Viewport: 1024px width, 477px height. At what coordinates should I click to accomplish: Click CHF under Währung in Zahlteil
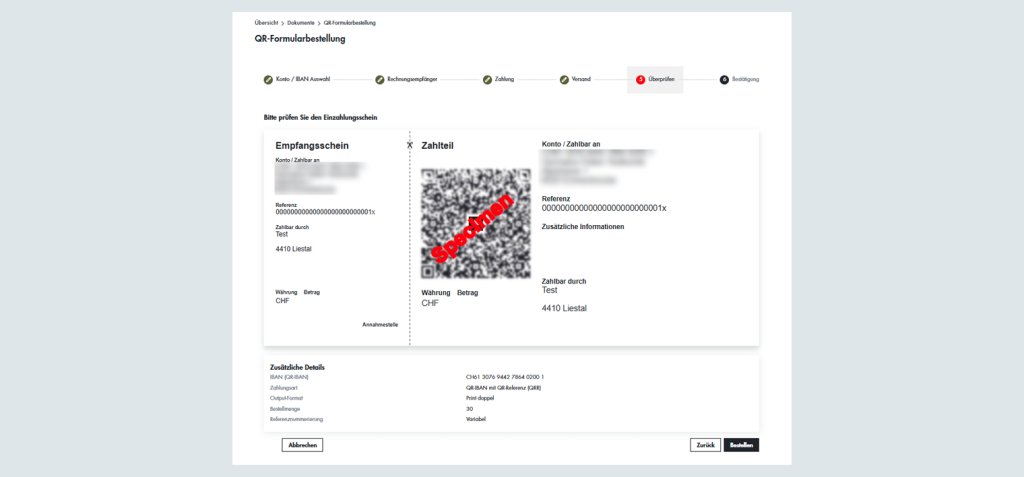pos(430,304)
